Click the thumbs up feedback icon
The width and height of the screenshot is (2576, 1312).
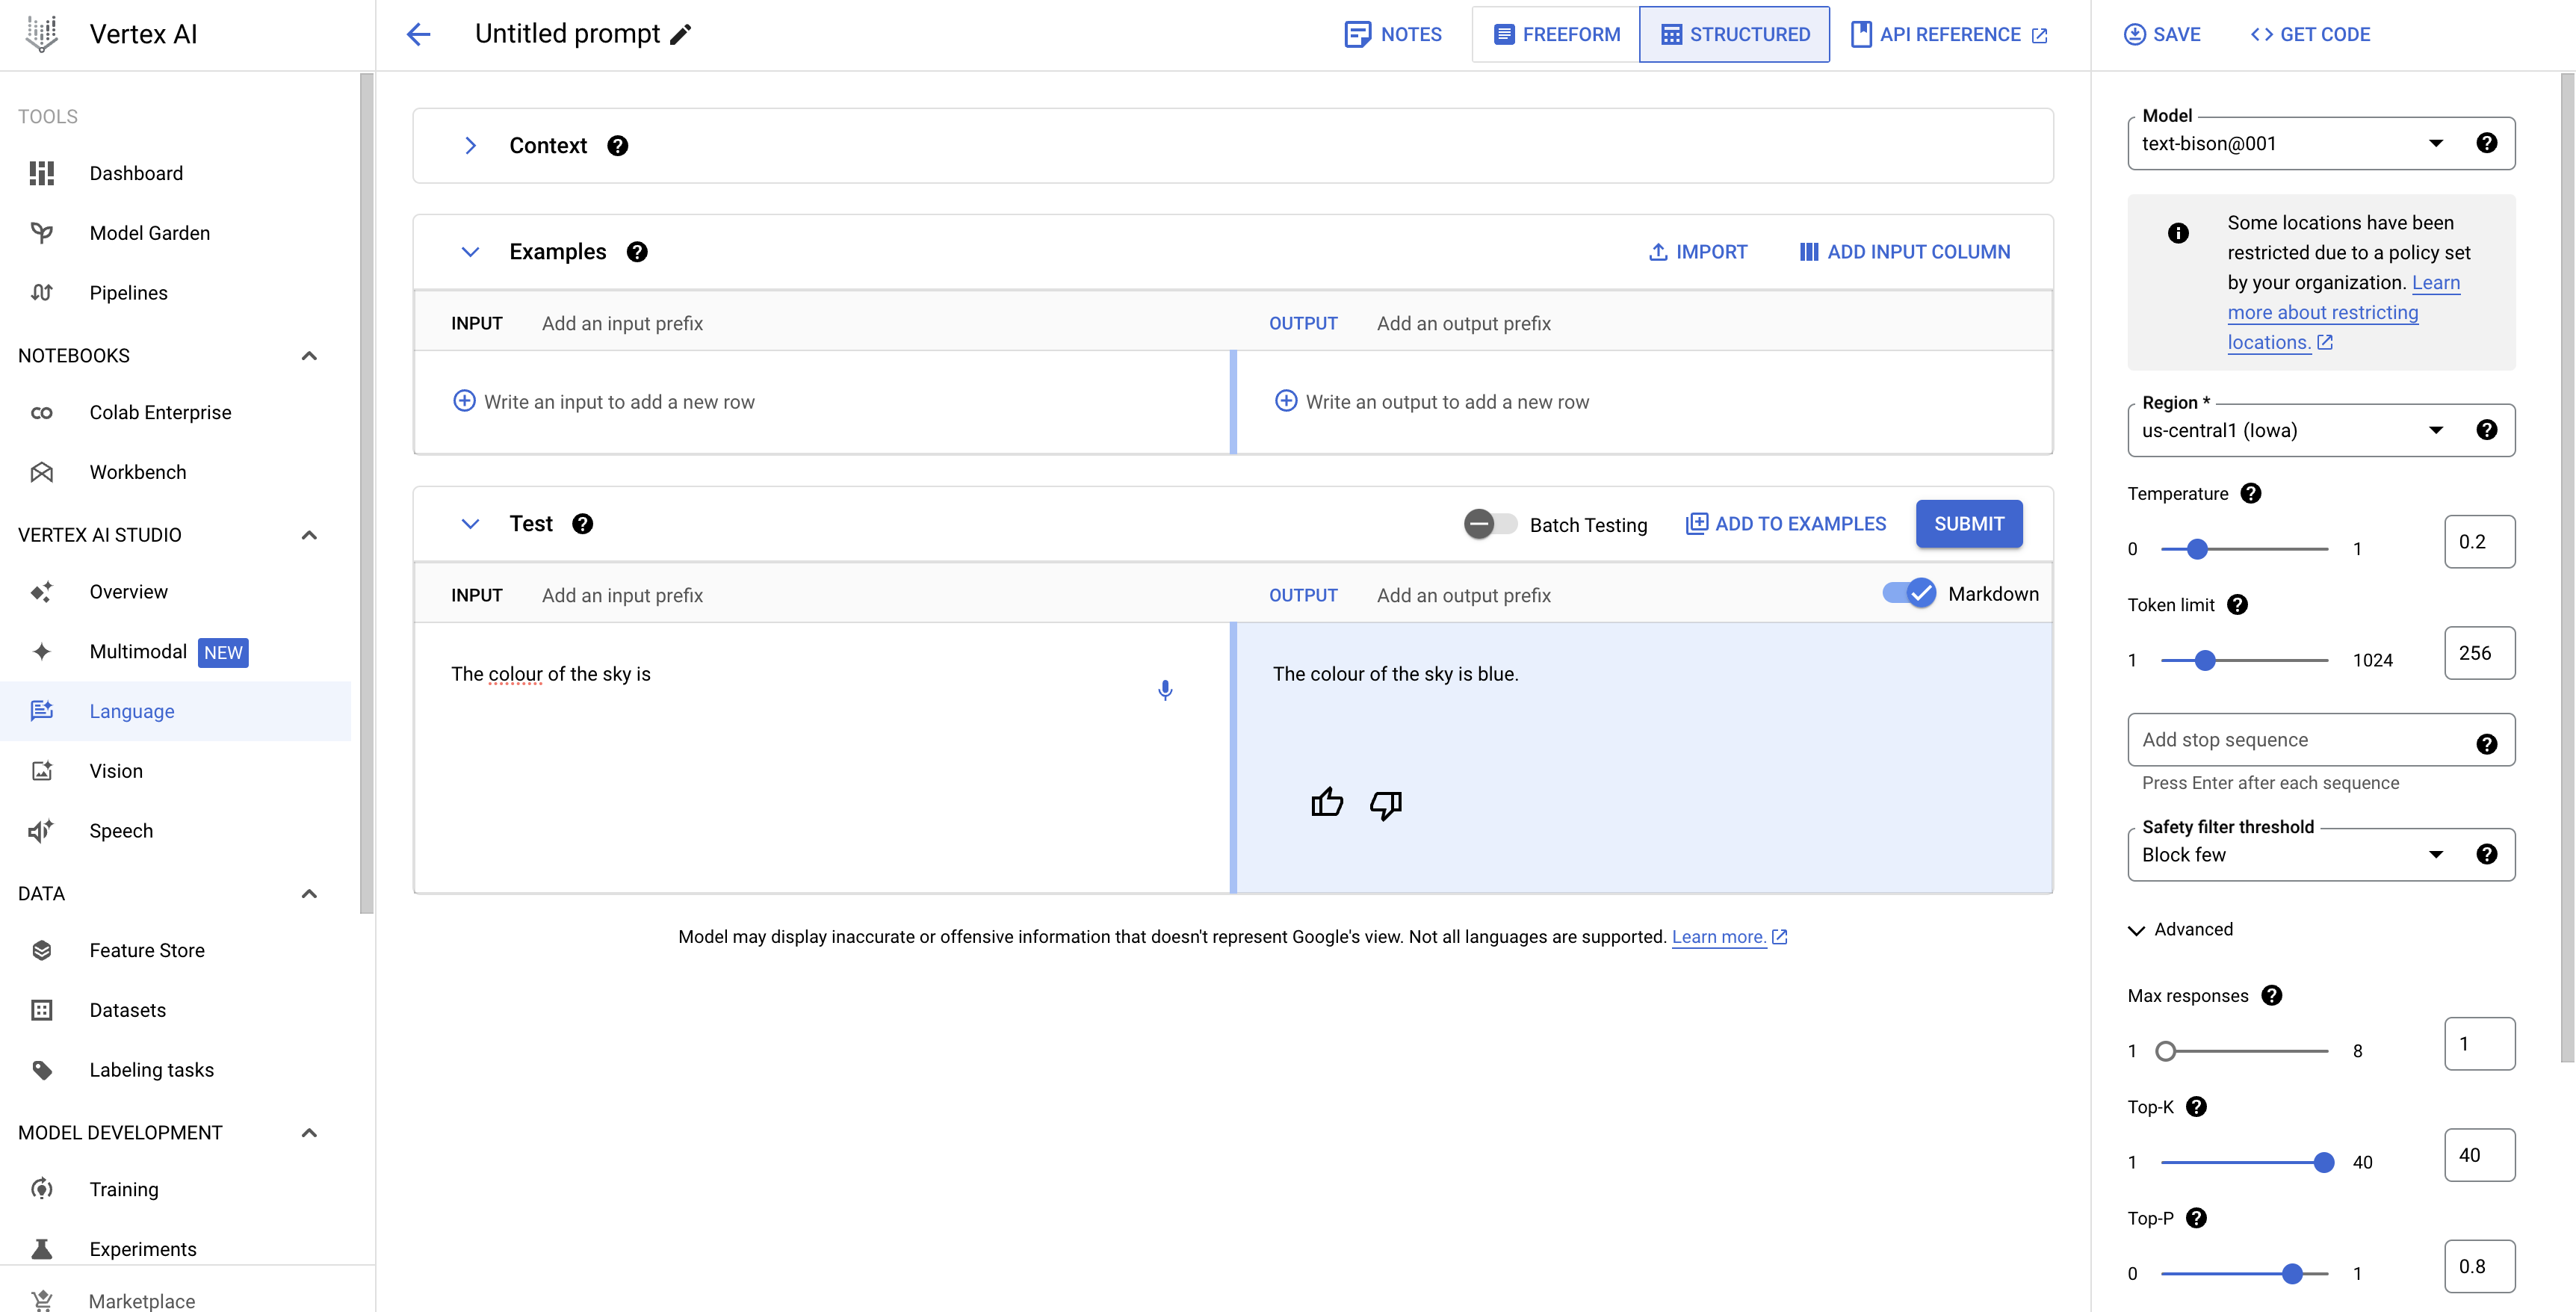pos(1327,803)
